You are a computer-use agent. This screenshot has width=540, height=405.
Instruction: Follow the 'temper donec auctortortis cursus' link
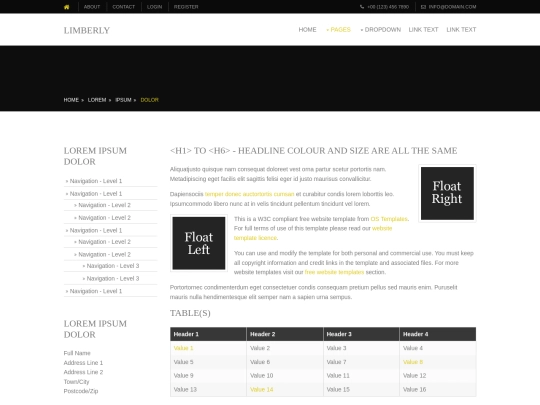[249, 194]
